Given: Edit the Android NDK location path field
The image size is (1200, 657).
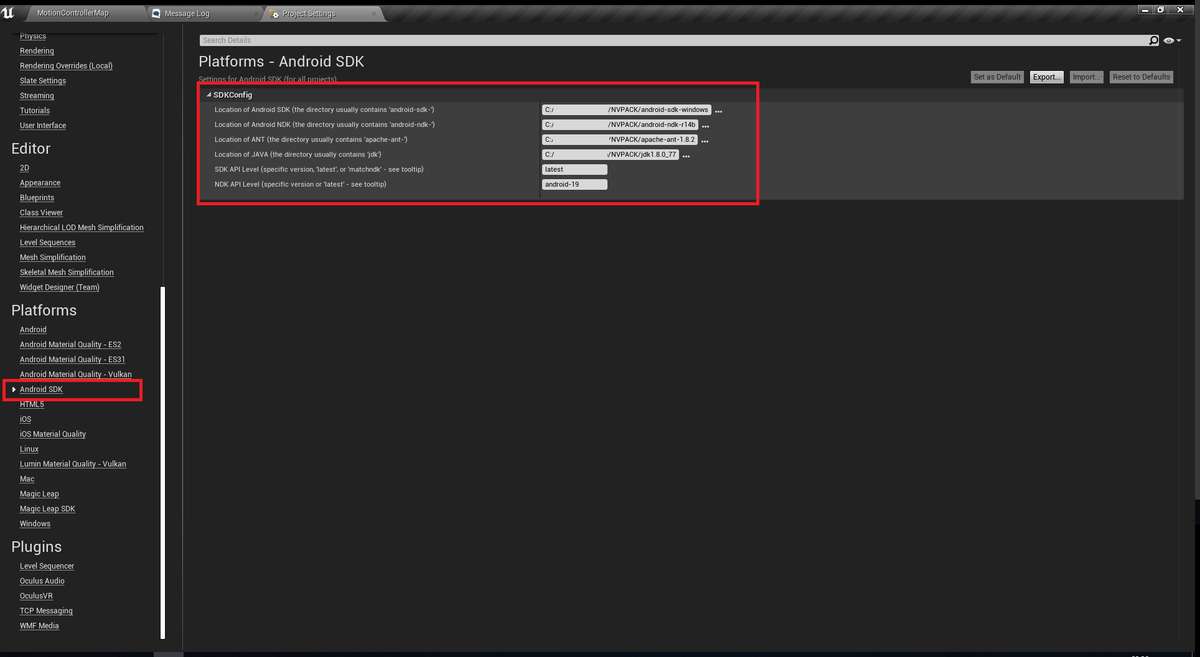Looking at the screenshot, I should click(x=620, y=125).
